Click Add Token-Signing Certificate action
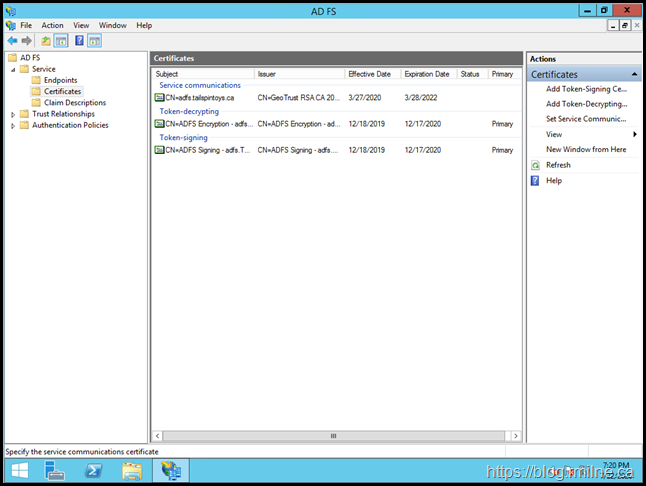Viewport: 646px width, 486px height. pos(586,89)
